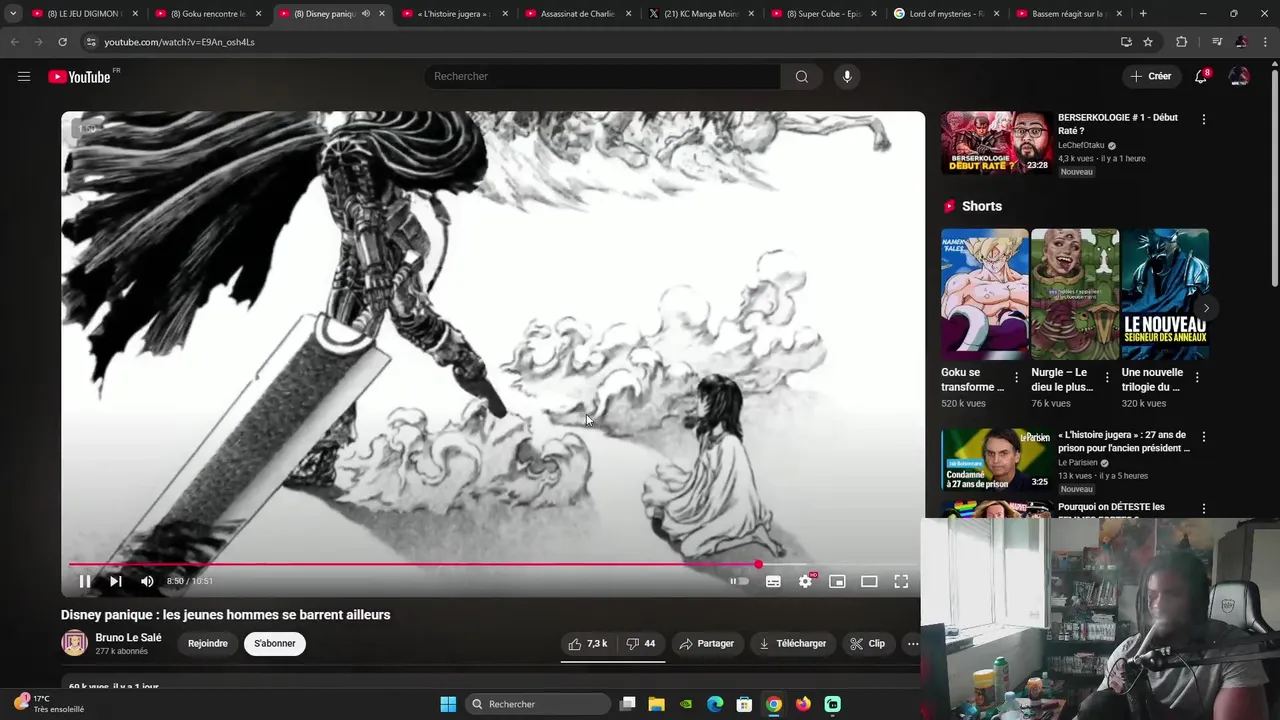
Task: Focus the YouTube Rechercher search field
Action: [602, 76]
